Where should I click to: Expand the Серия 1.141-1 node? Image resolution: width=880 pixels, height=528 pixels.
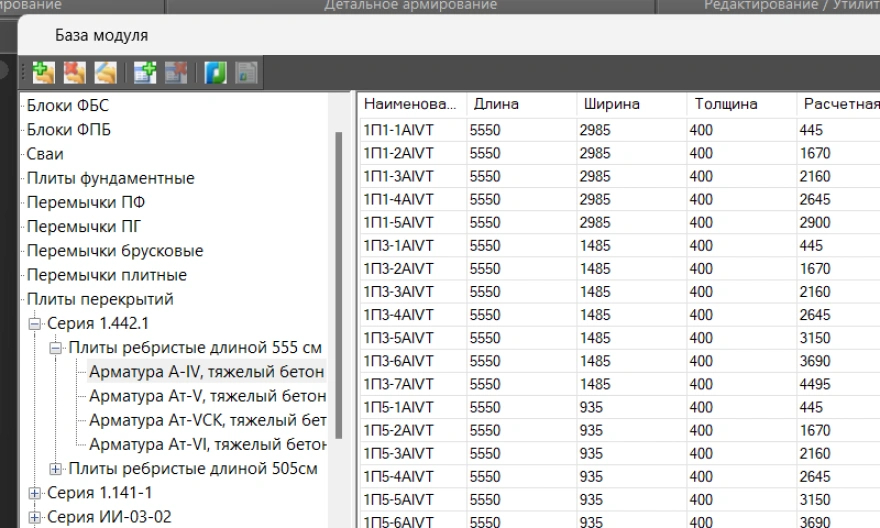click(36, 493)
